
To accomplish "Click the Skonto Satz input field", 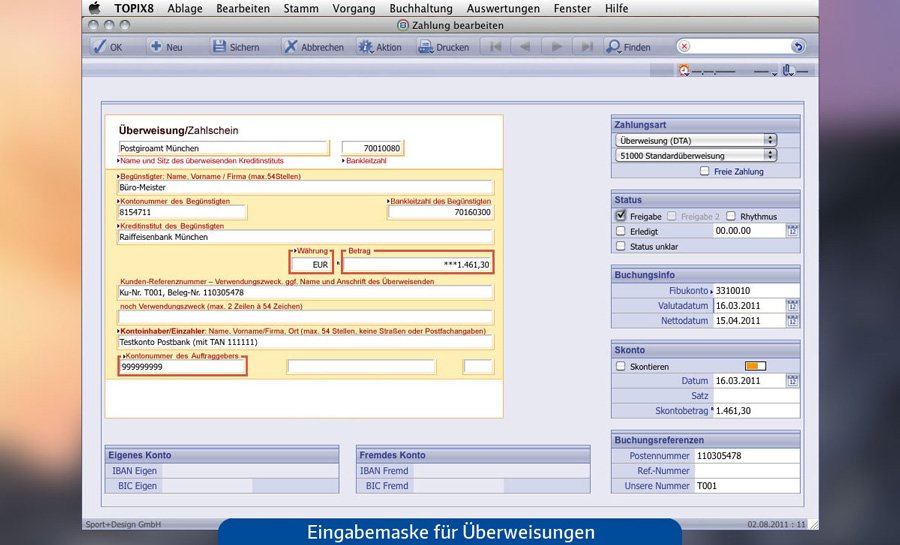I will (756, 395).
